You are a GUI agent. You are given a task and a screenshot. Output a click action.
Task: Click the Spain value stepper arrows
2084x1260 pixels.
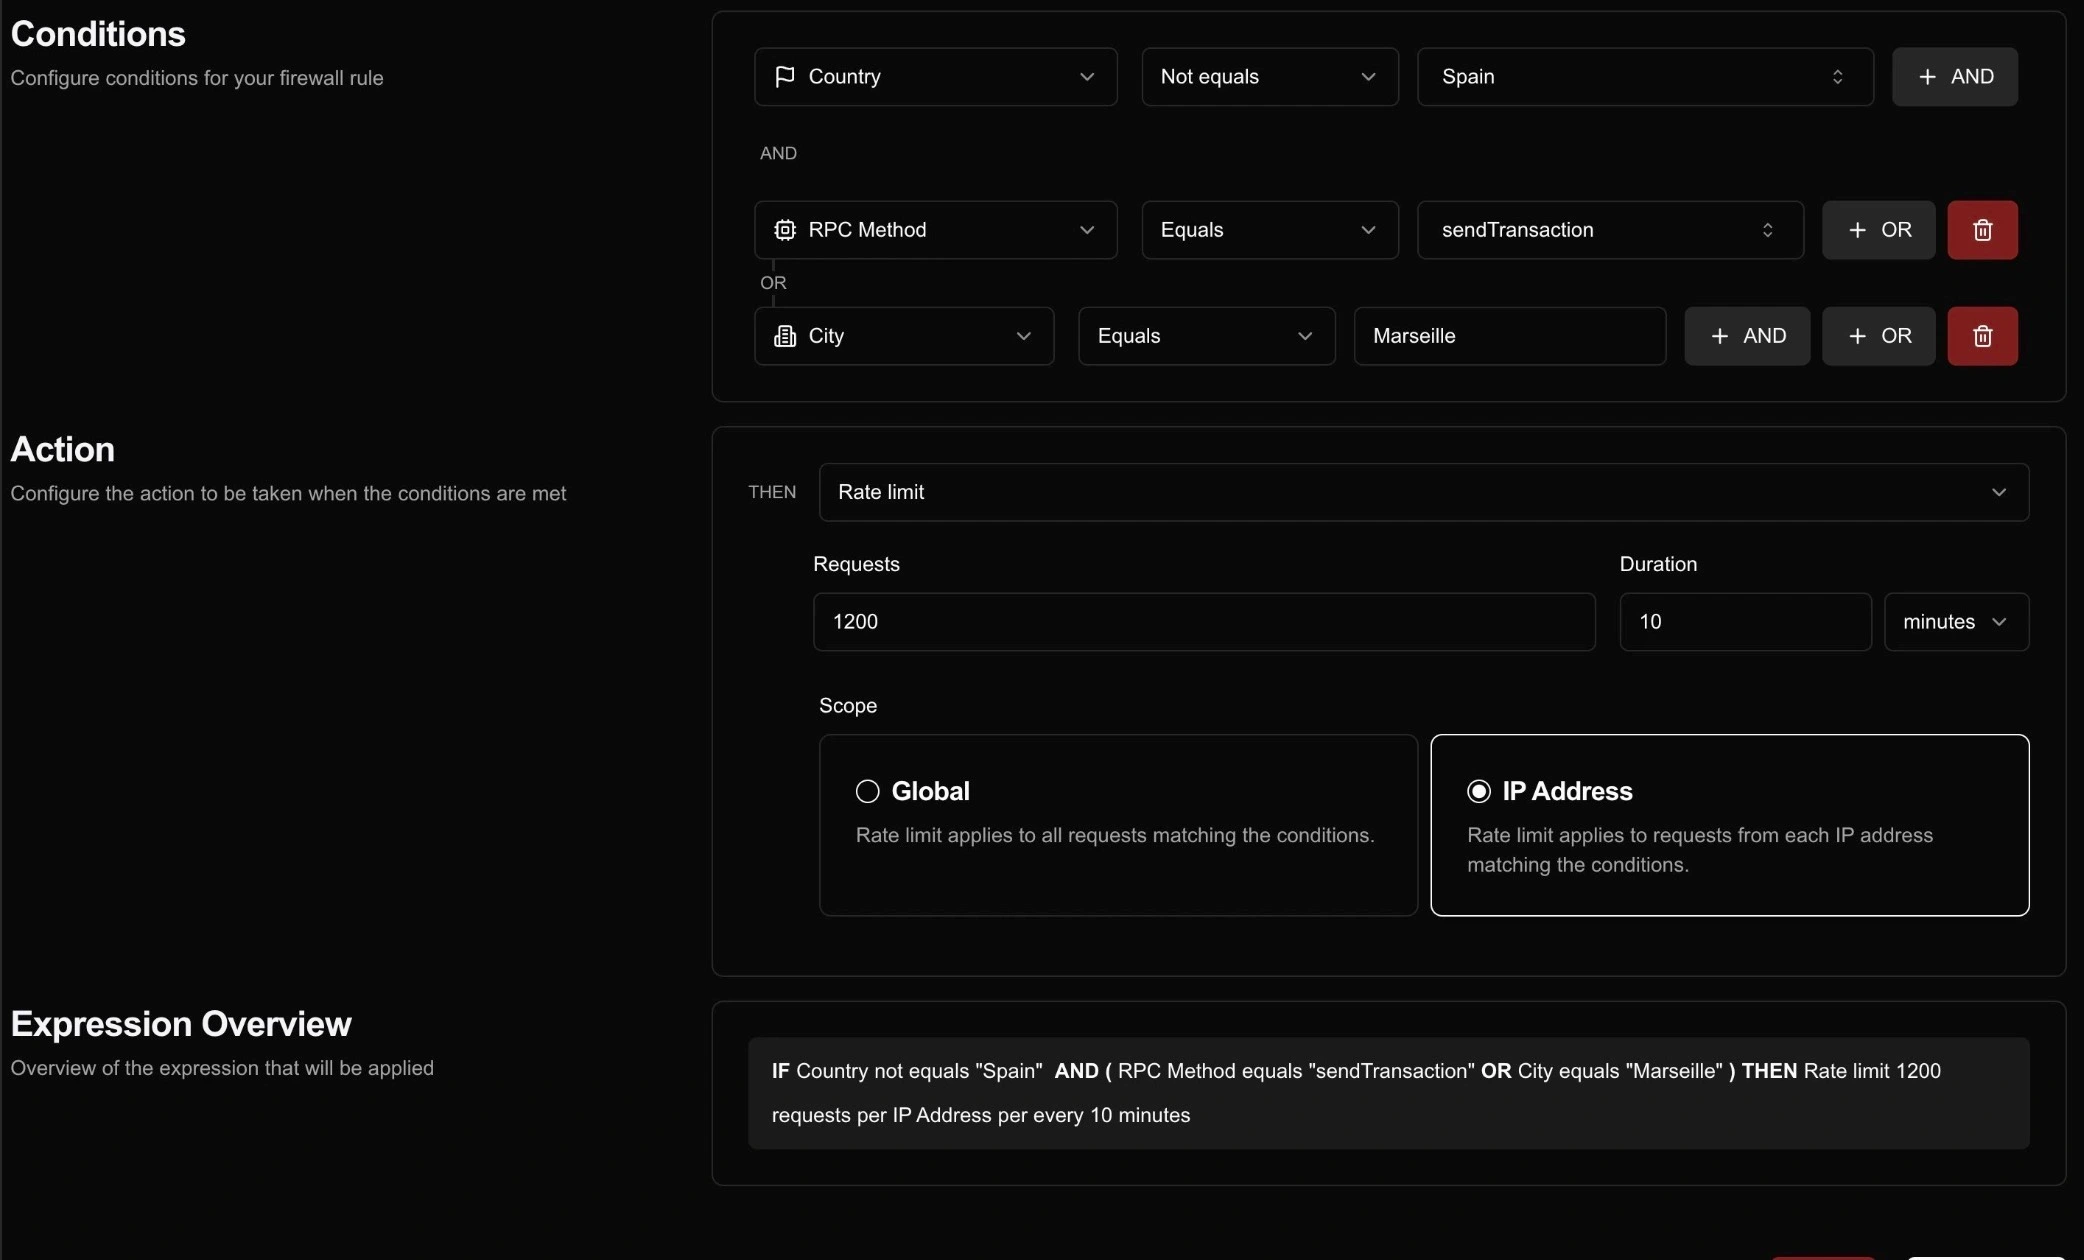click(1838, 76)
